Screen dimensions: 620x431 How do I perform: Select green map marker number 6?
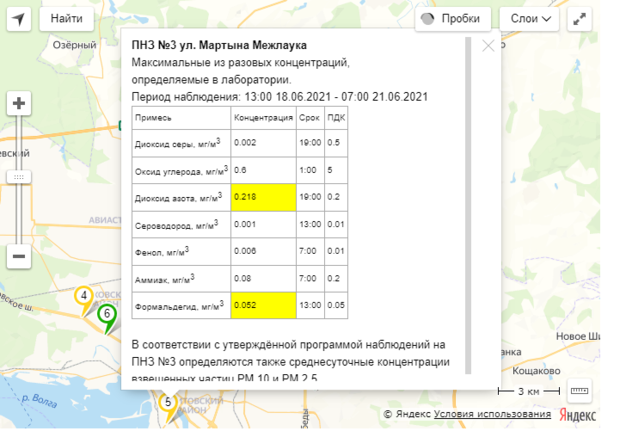(x=107, y=314)
